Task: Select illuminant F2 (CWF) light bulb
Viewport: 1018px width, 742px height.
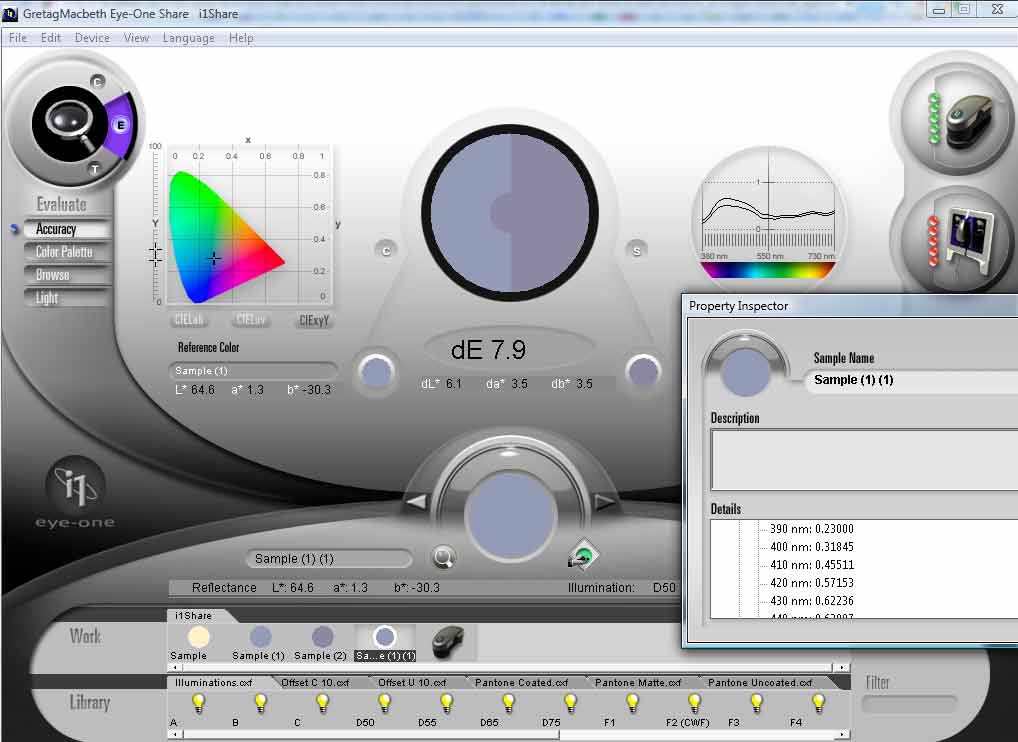Action: pyautogui.click(x=694, y=702)
